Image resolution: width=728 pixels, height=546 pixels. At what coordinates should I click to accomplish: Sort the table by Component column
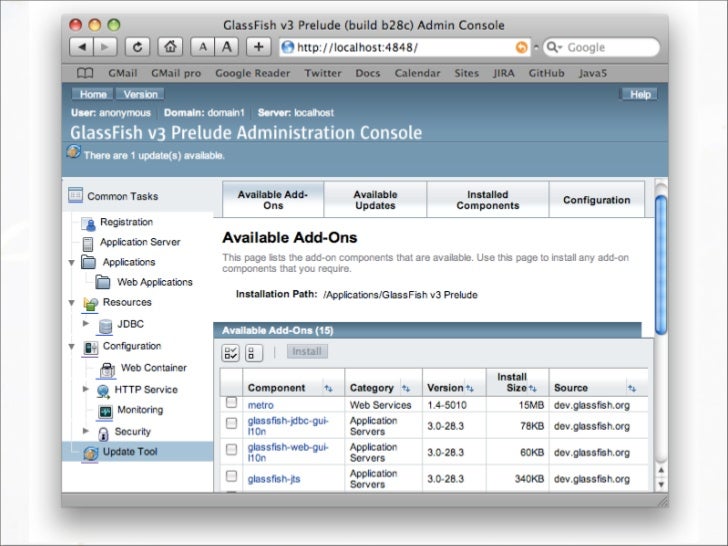coord(328,388)
